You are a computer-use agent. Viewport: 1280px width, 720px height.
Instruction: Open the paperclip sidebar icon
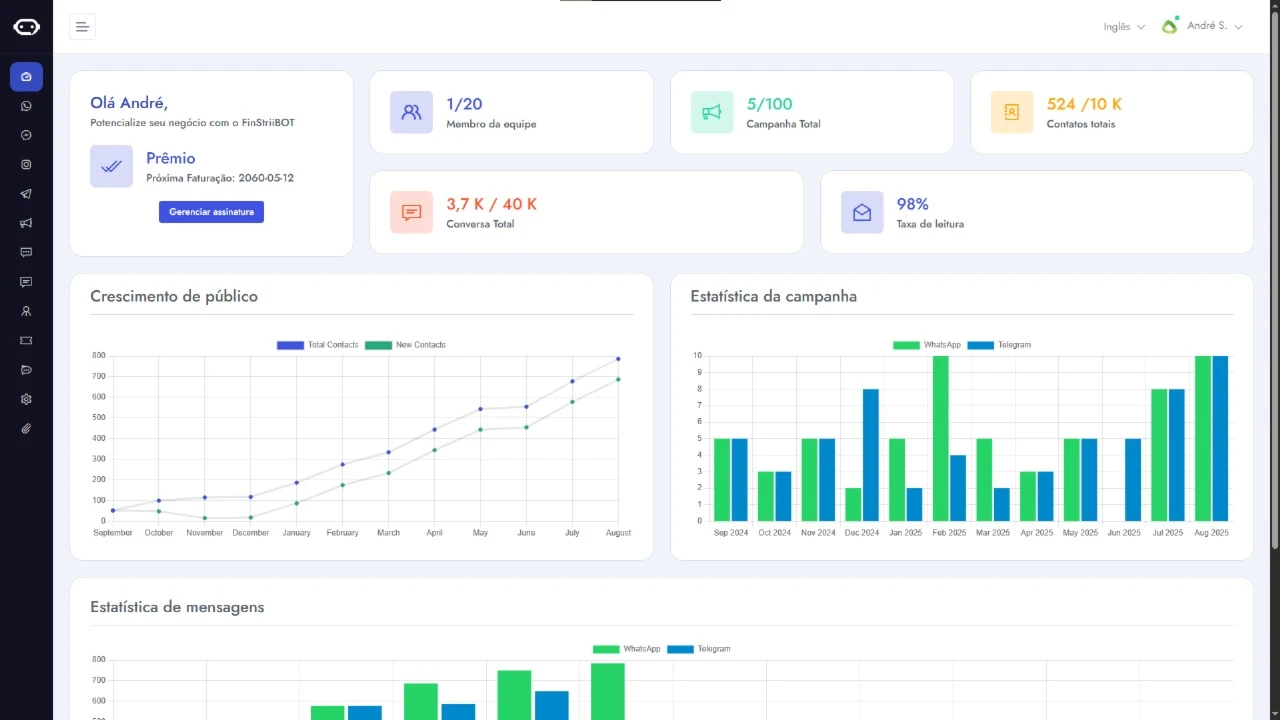26,428
